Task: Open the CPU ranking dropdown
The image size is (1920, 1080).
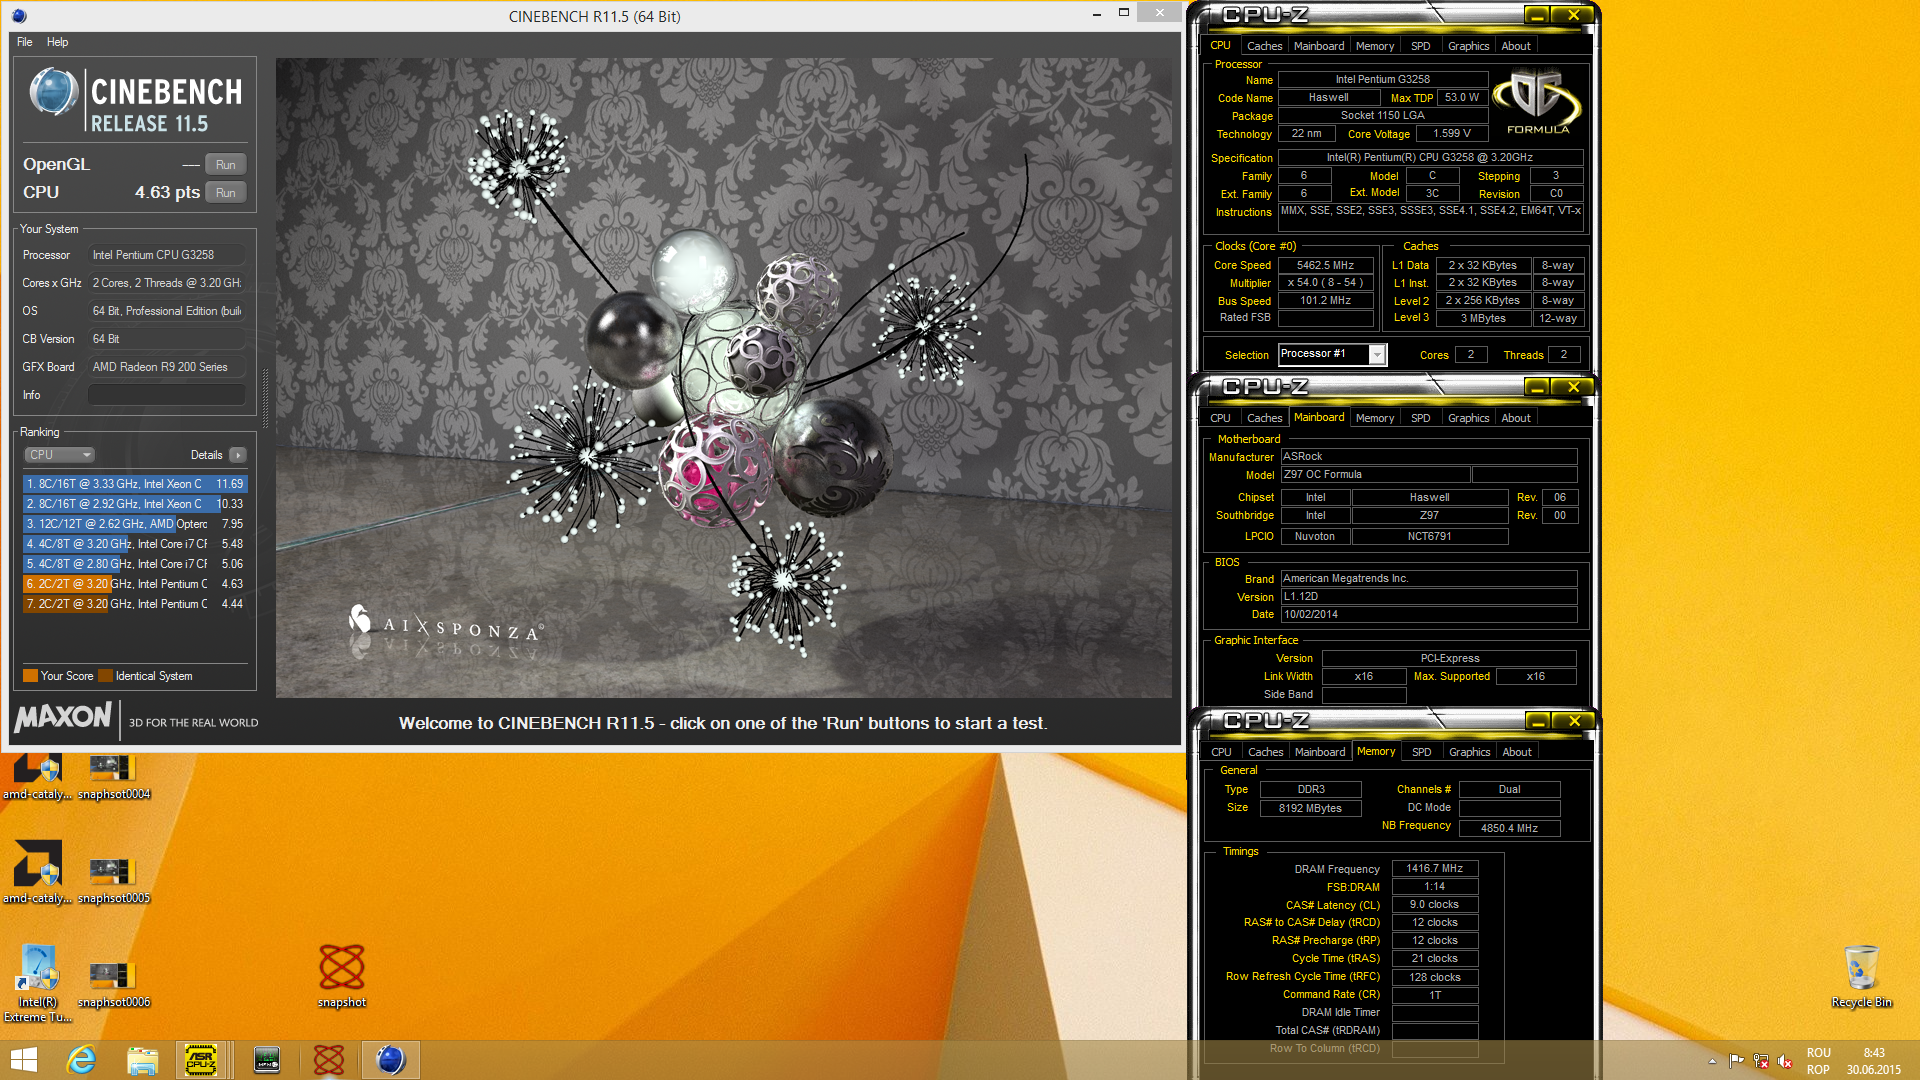Action: point(59,455)
